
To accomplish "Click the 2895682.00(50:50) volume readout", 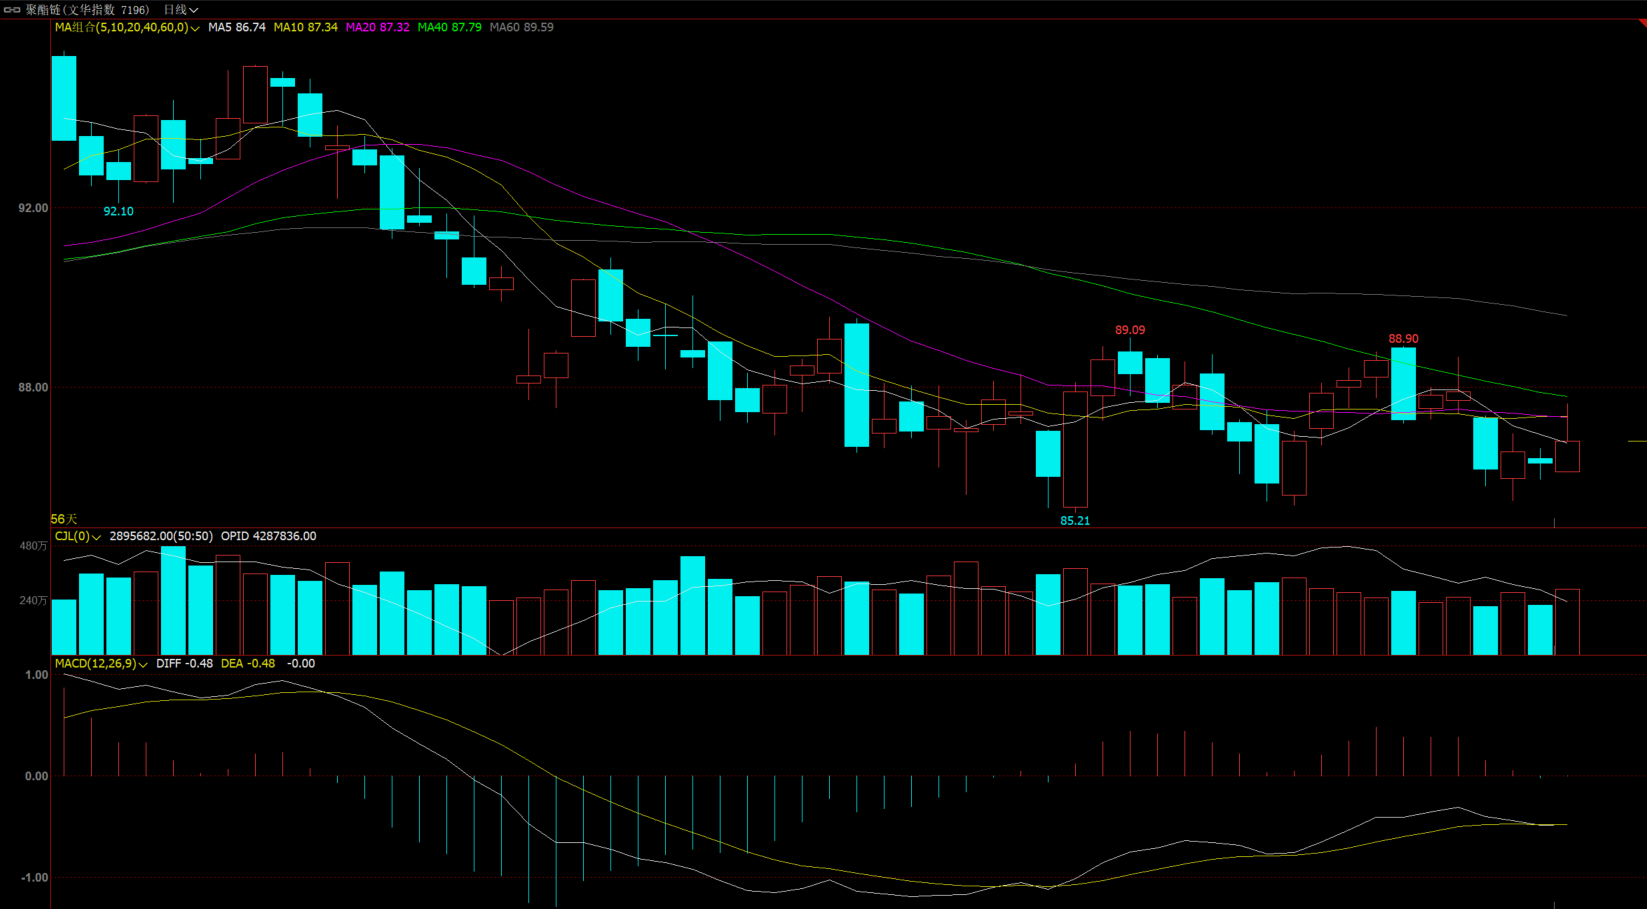I will tap(161, 537).
